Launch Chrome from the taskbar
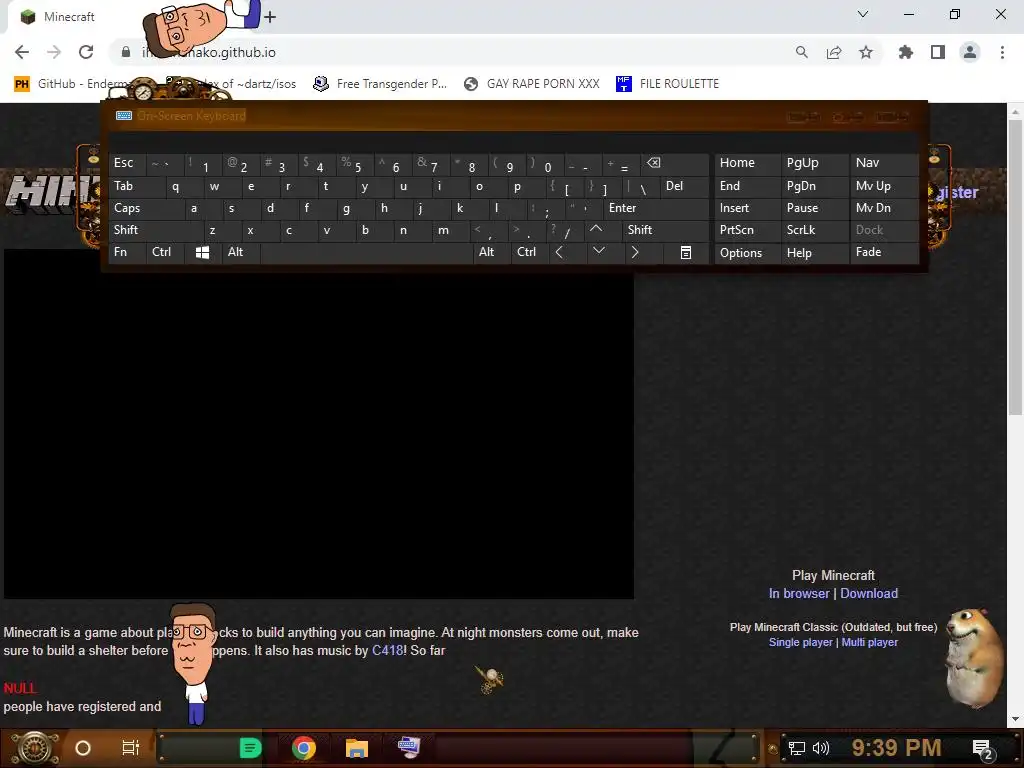This screenshot has height=768, width=1024. (x=303, y=748)
